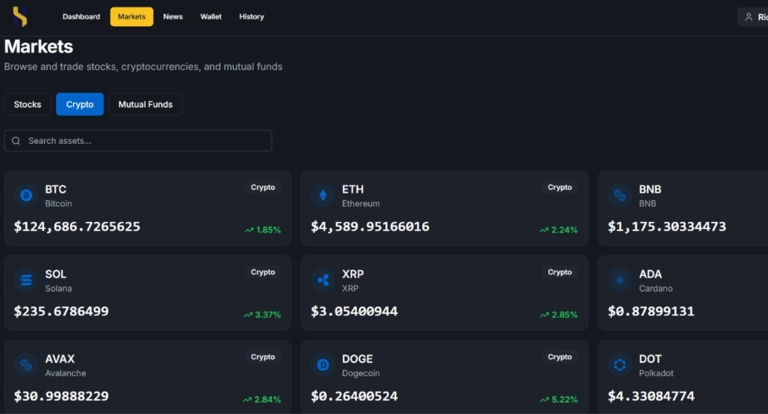Open the BTC Bitcoin card
The width and height of the screenshot is (768, 414).
tap(147, 208)
